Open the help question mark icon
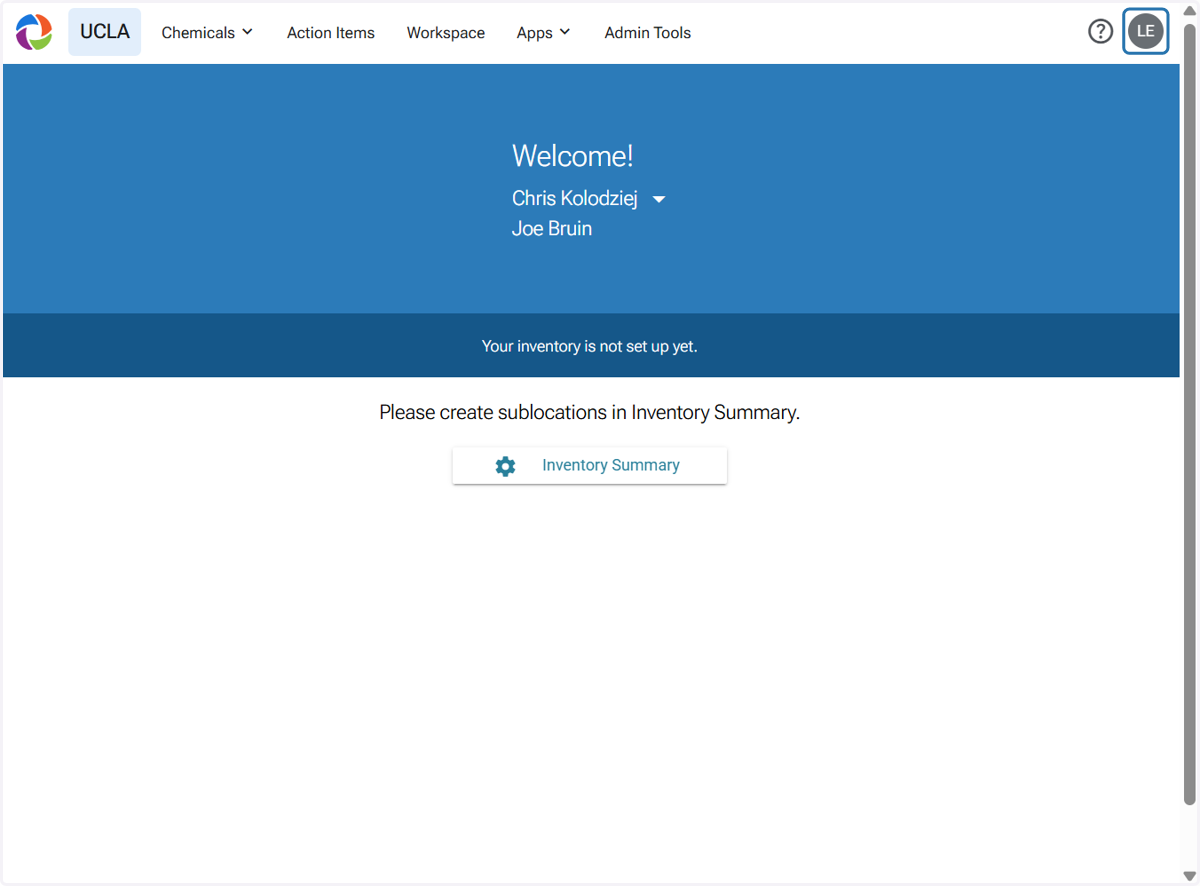 (x=1100, y=31)
